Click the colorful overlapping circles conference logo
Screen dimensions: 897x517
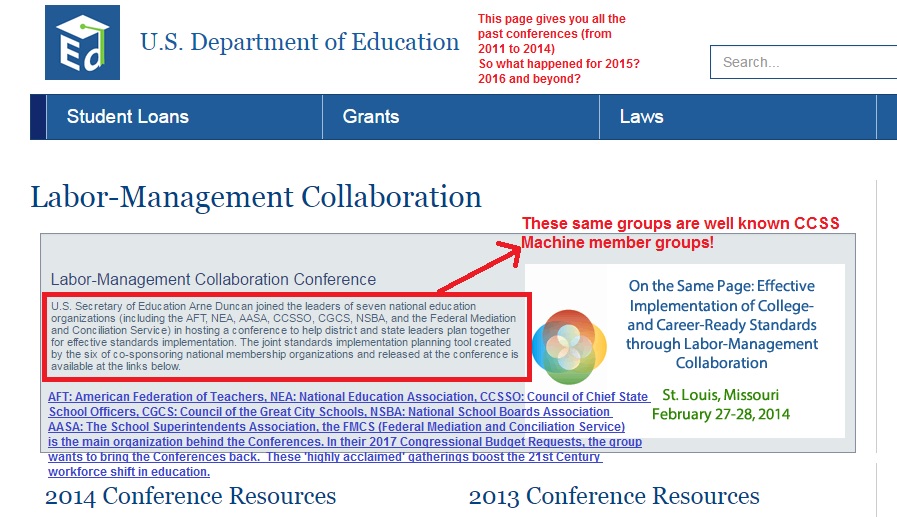point(569,347)
